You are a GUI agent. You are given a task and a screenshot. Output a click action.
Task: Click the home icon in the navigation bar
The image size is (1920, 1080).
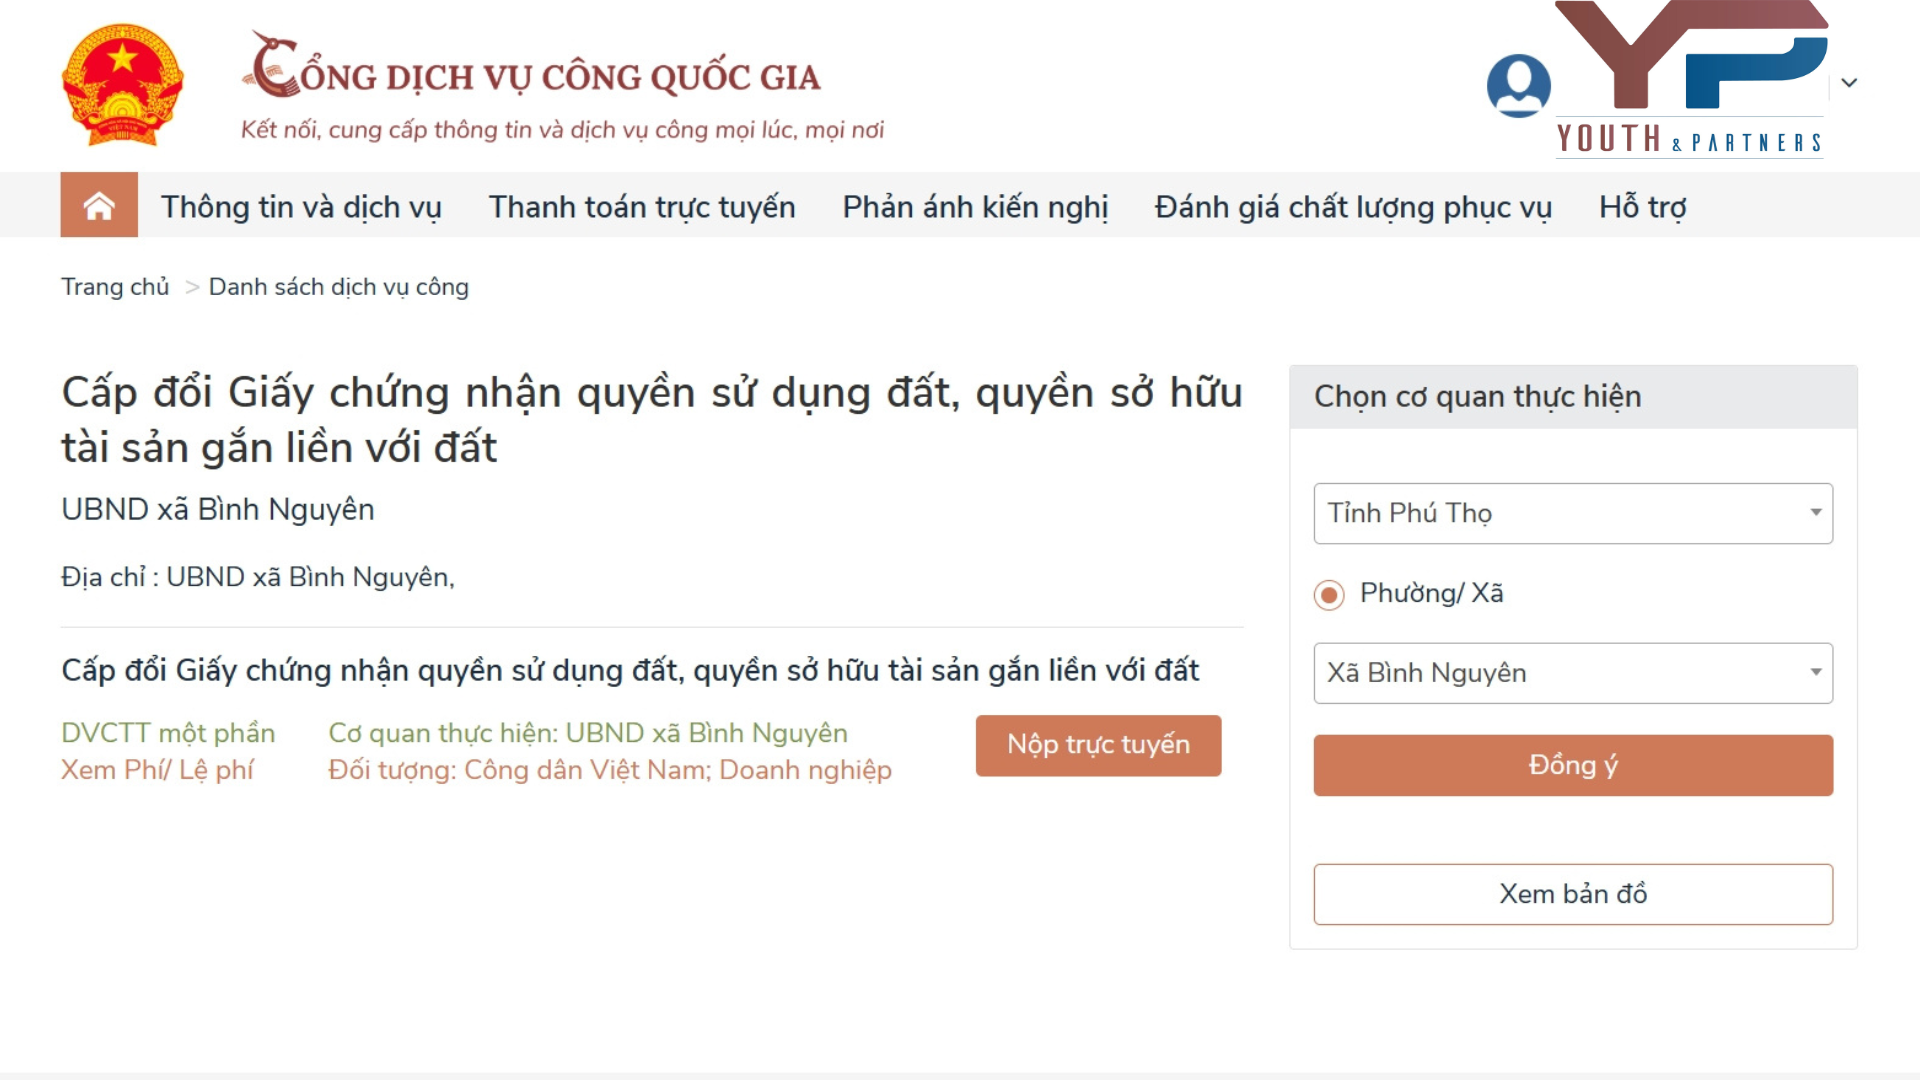(98, 205)
